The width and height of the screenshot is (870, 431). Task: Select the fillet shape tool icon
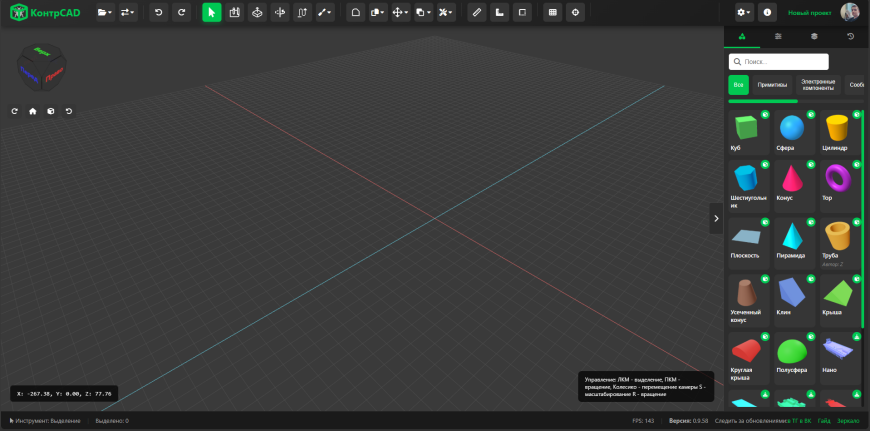coord(356,12)
